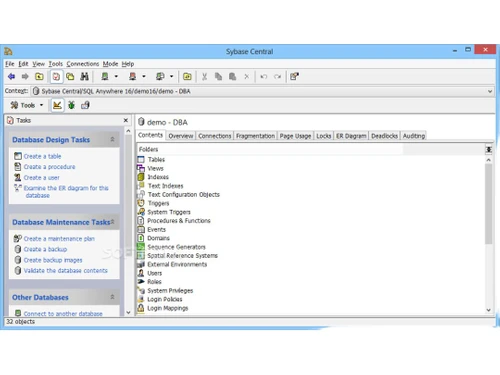
Task: Open the View menu
Action: click(x=38, y=64)
